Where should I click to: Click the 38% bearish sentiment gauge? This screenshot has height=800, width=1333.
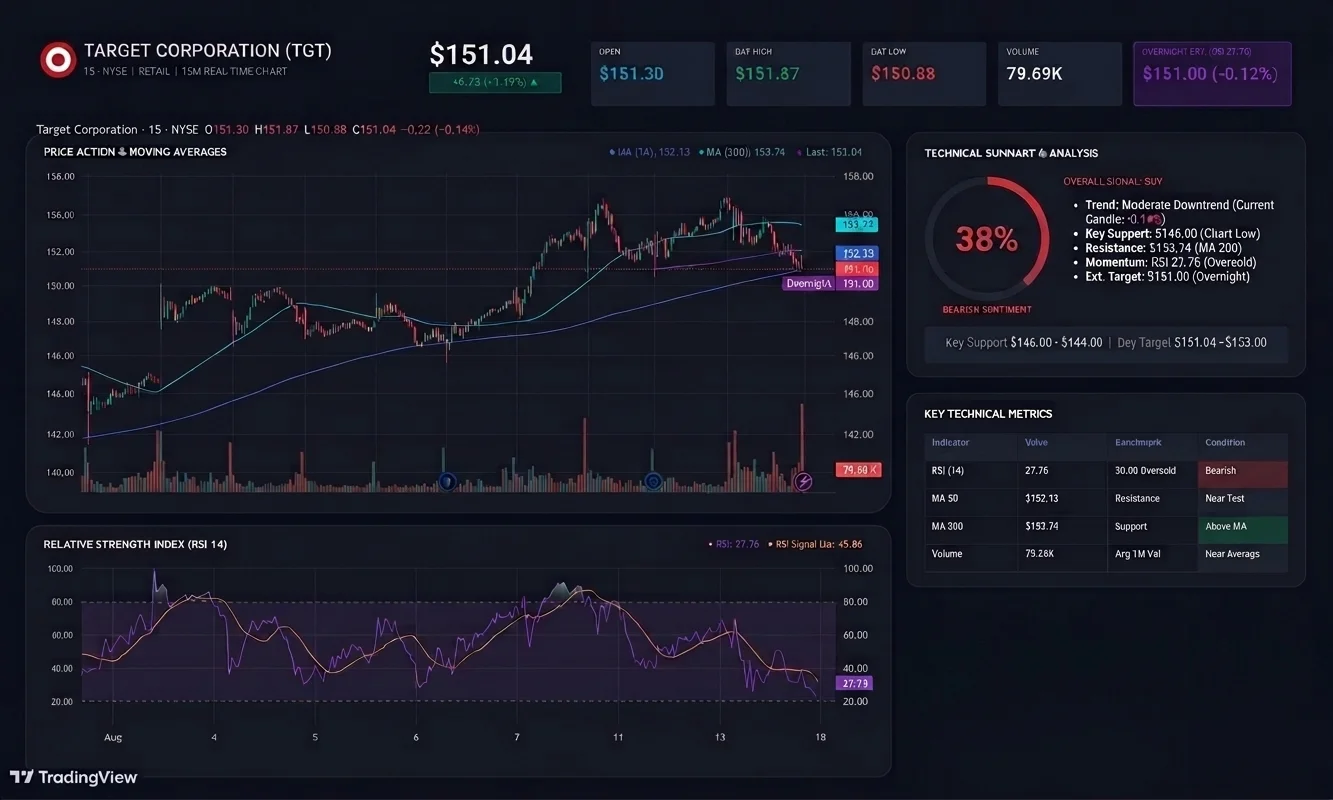[x=986, y=238]
